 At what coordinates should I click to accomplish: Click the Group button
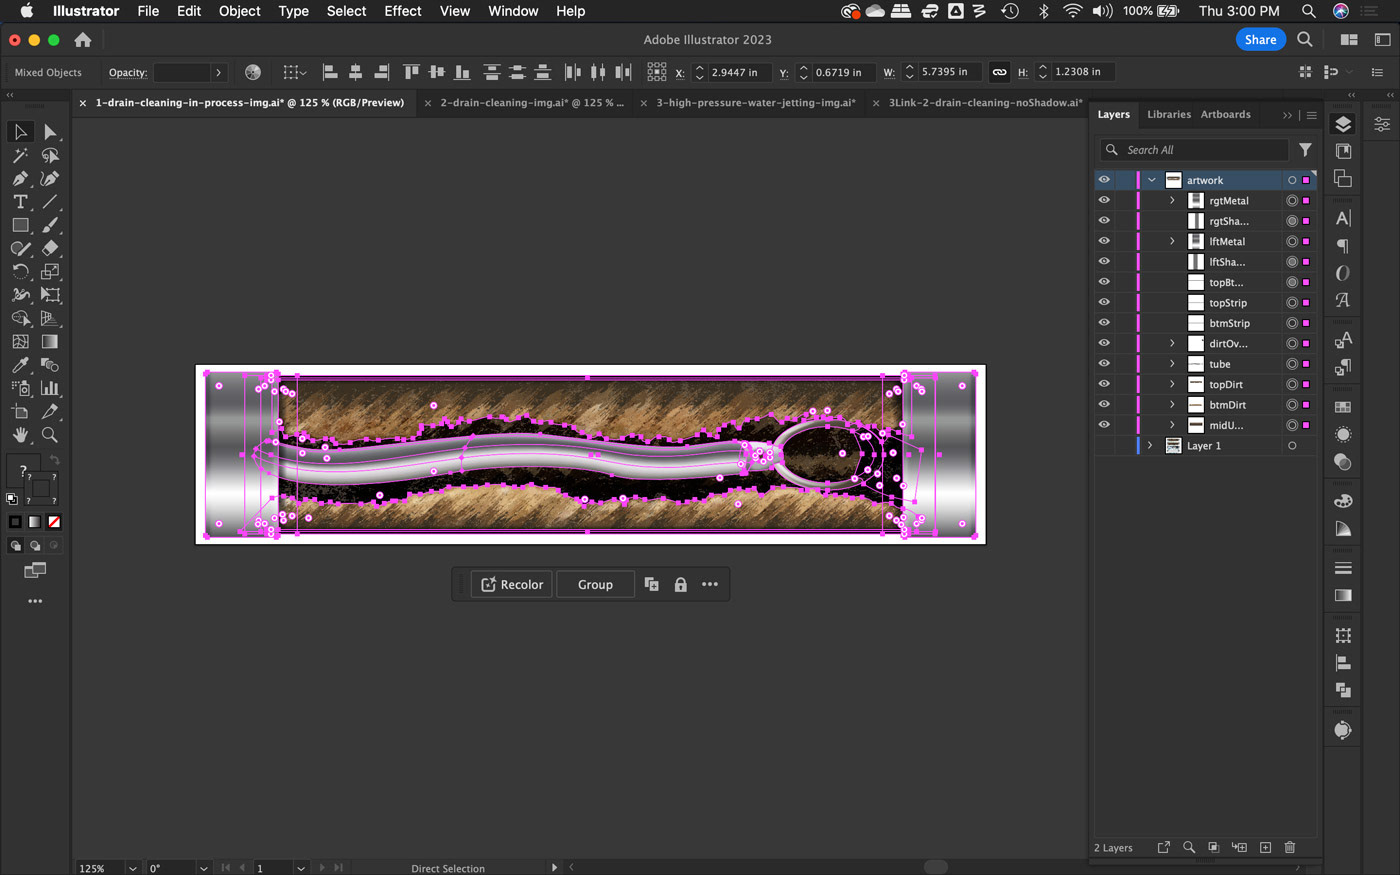595,585
